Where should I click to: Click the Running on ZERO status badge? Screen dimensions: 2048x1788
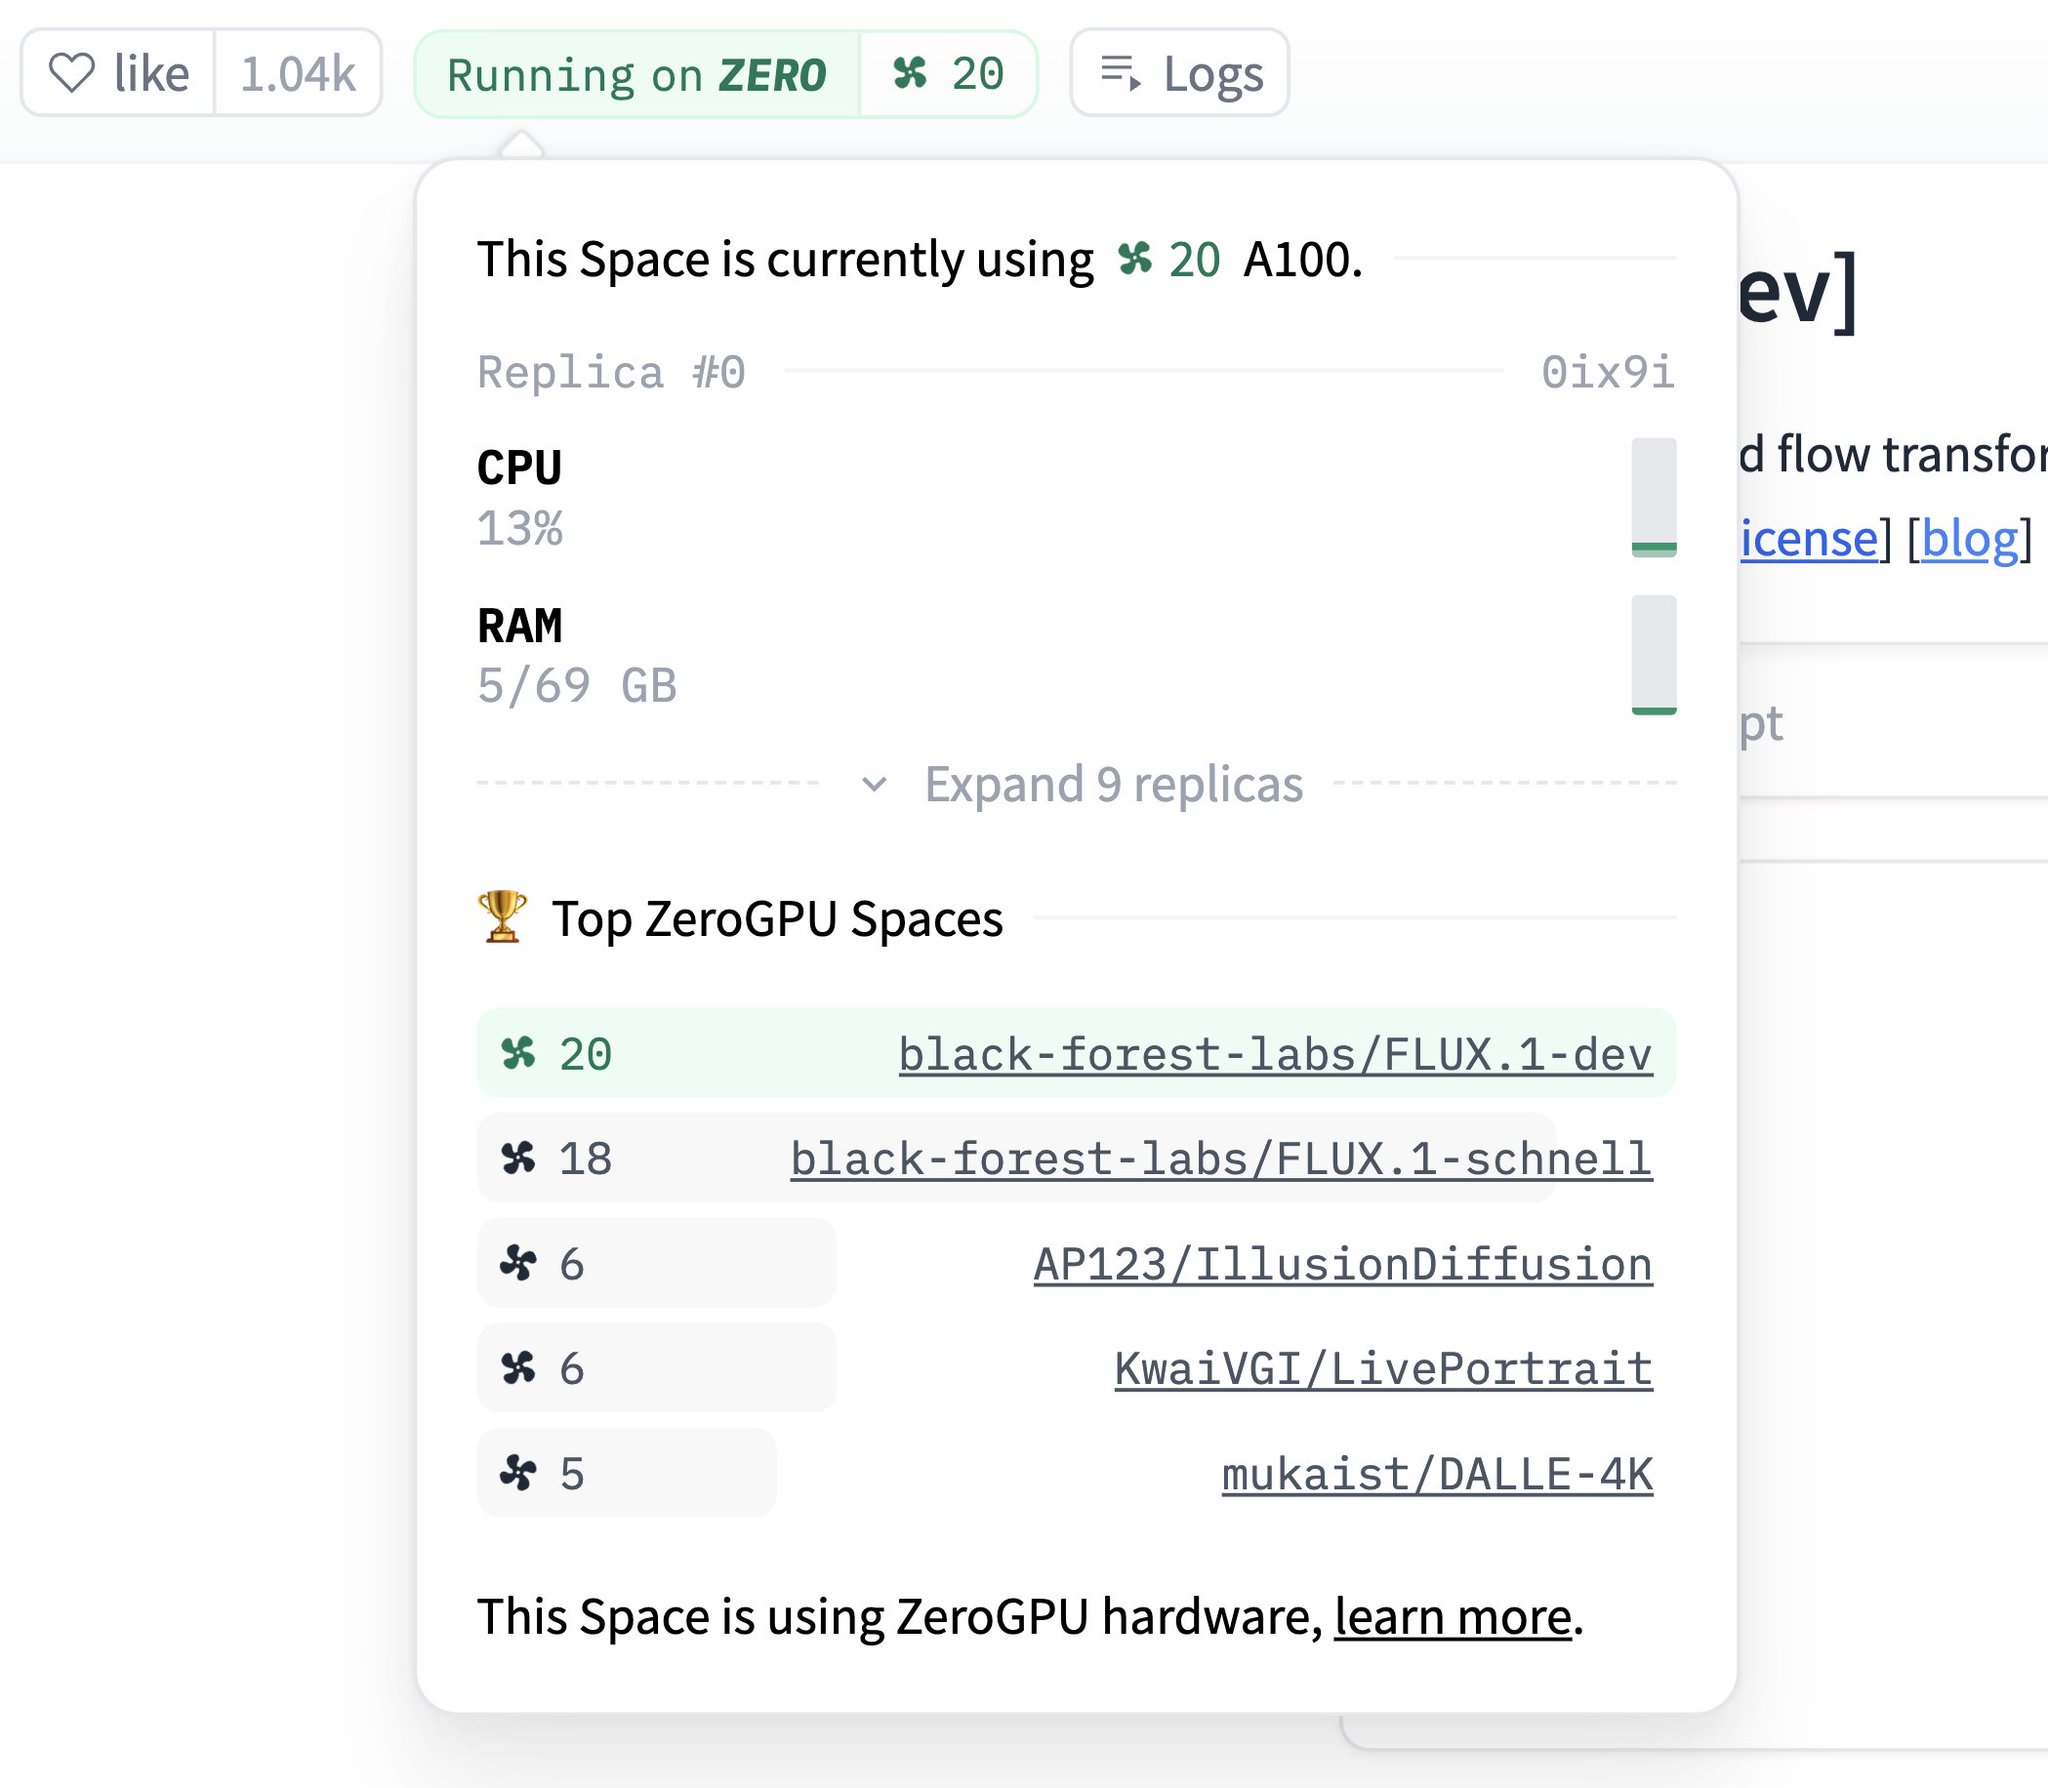pyautogui.click(x=637, y=74)
